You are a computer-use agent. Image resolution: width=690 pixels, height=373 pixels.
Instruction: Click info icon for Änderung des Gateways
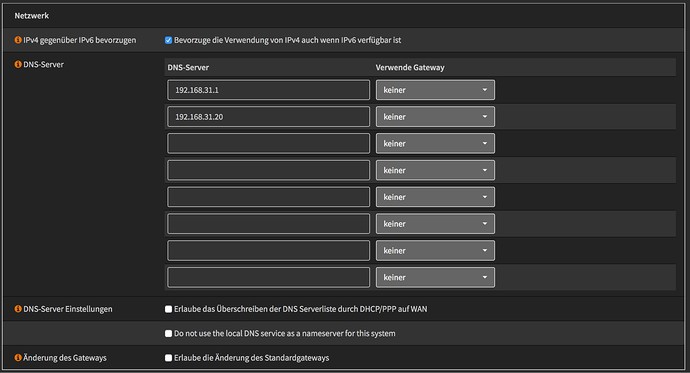click(x=18, y=358)
